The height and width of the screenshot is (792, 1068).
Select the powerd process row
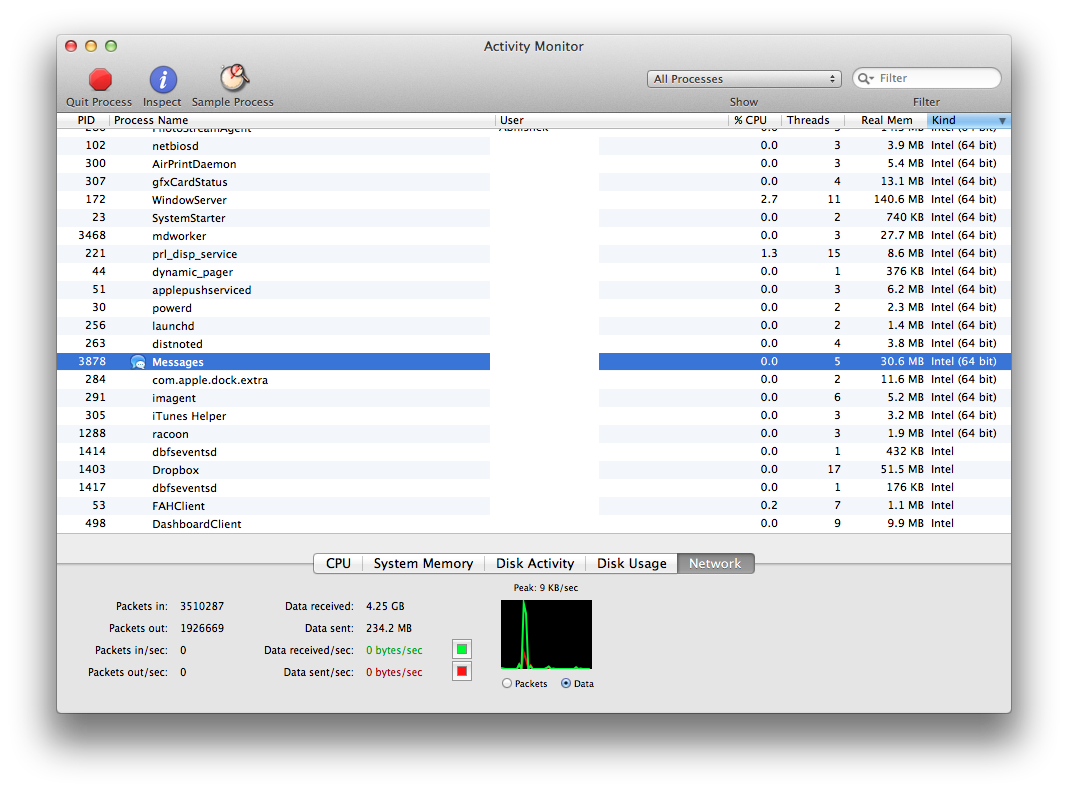(533, 308)
